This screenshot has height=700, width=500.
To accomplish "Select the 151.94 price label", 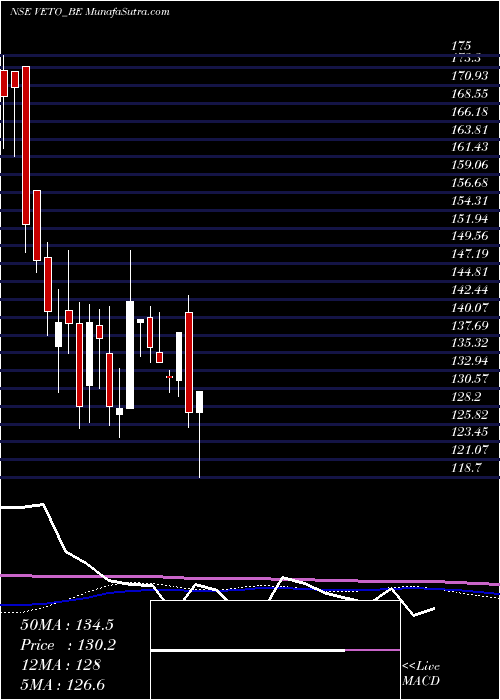I will (470, 218).
